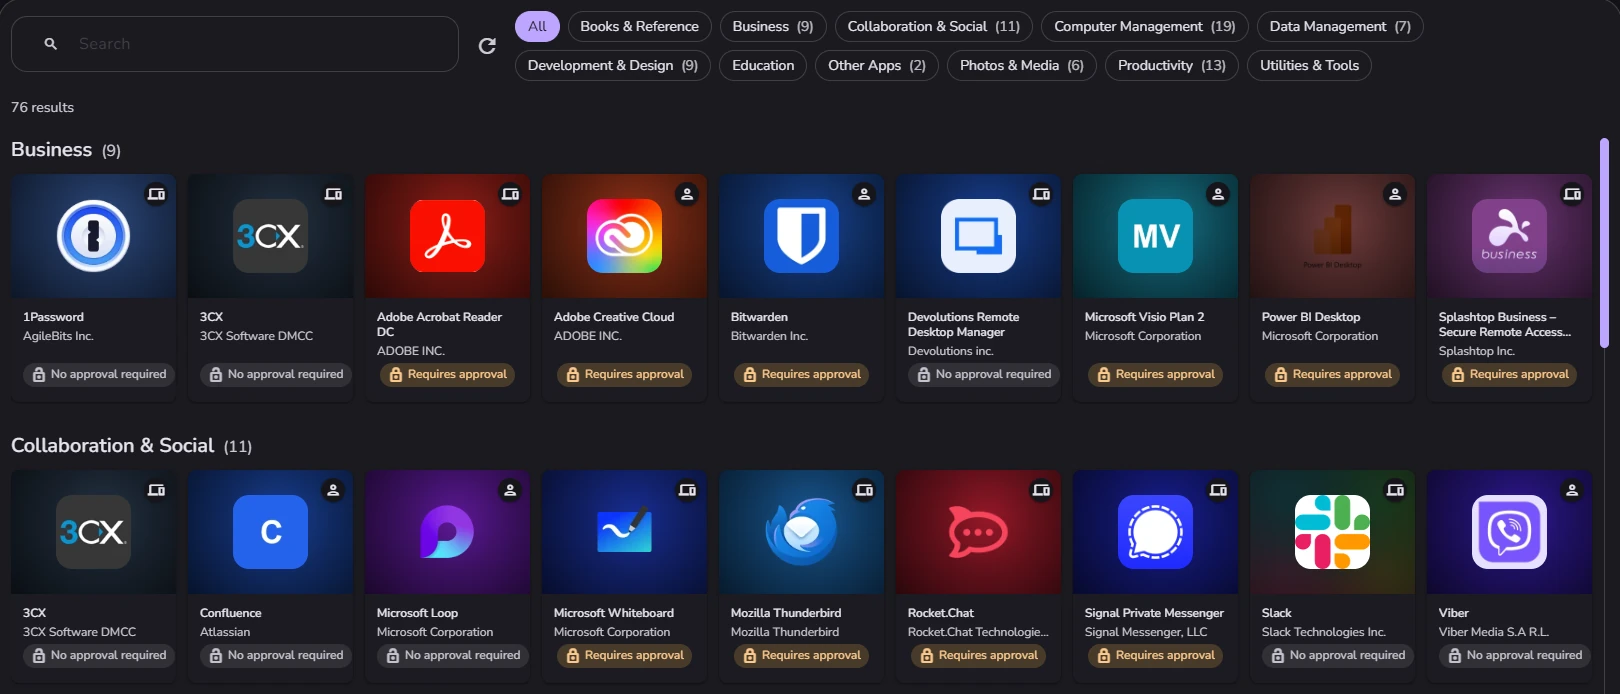Open the 3CX icon in Collaboration & Social
The image size is (1620, 694).
[93, 532]
